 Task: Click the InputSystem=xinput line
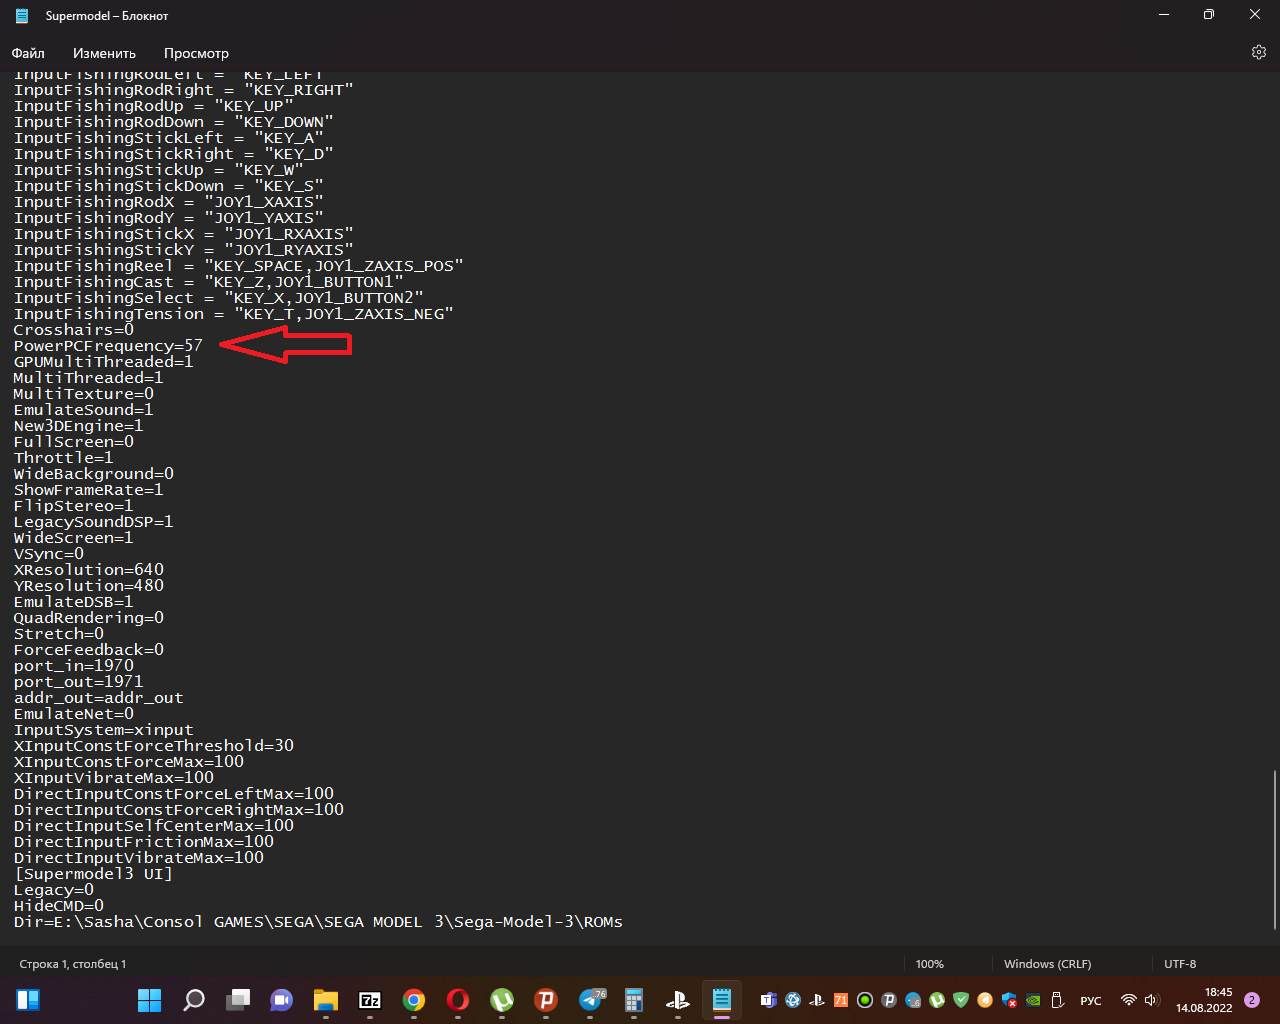pyautogui.click(x=103, y=730)
